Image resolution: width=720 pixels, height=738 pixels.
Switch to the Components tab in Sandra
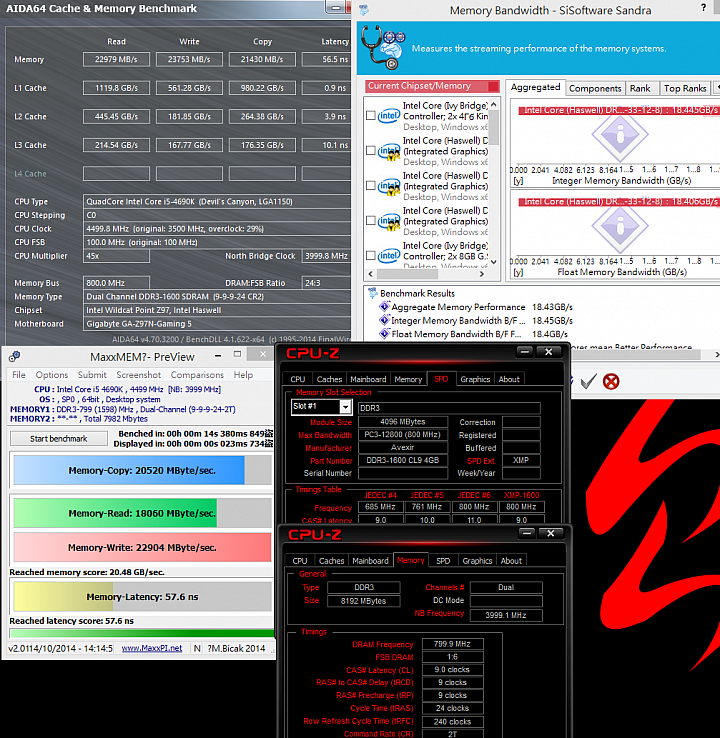coord(595,88)
